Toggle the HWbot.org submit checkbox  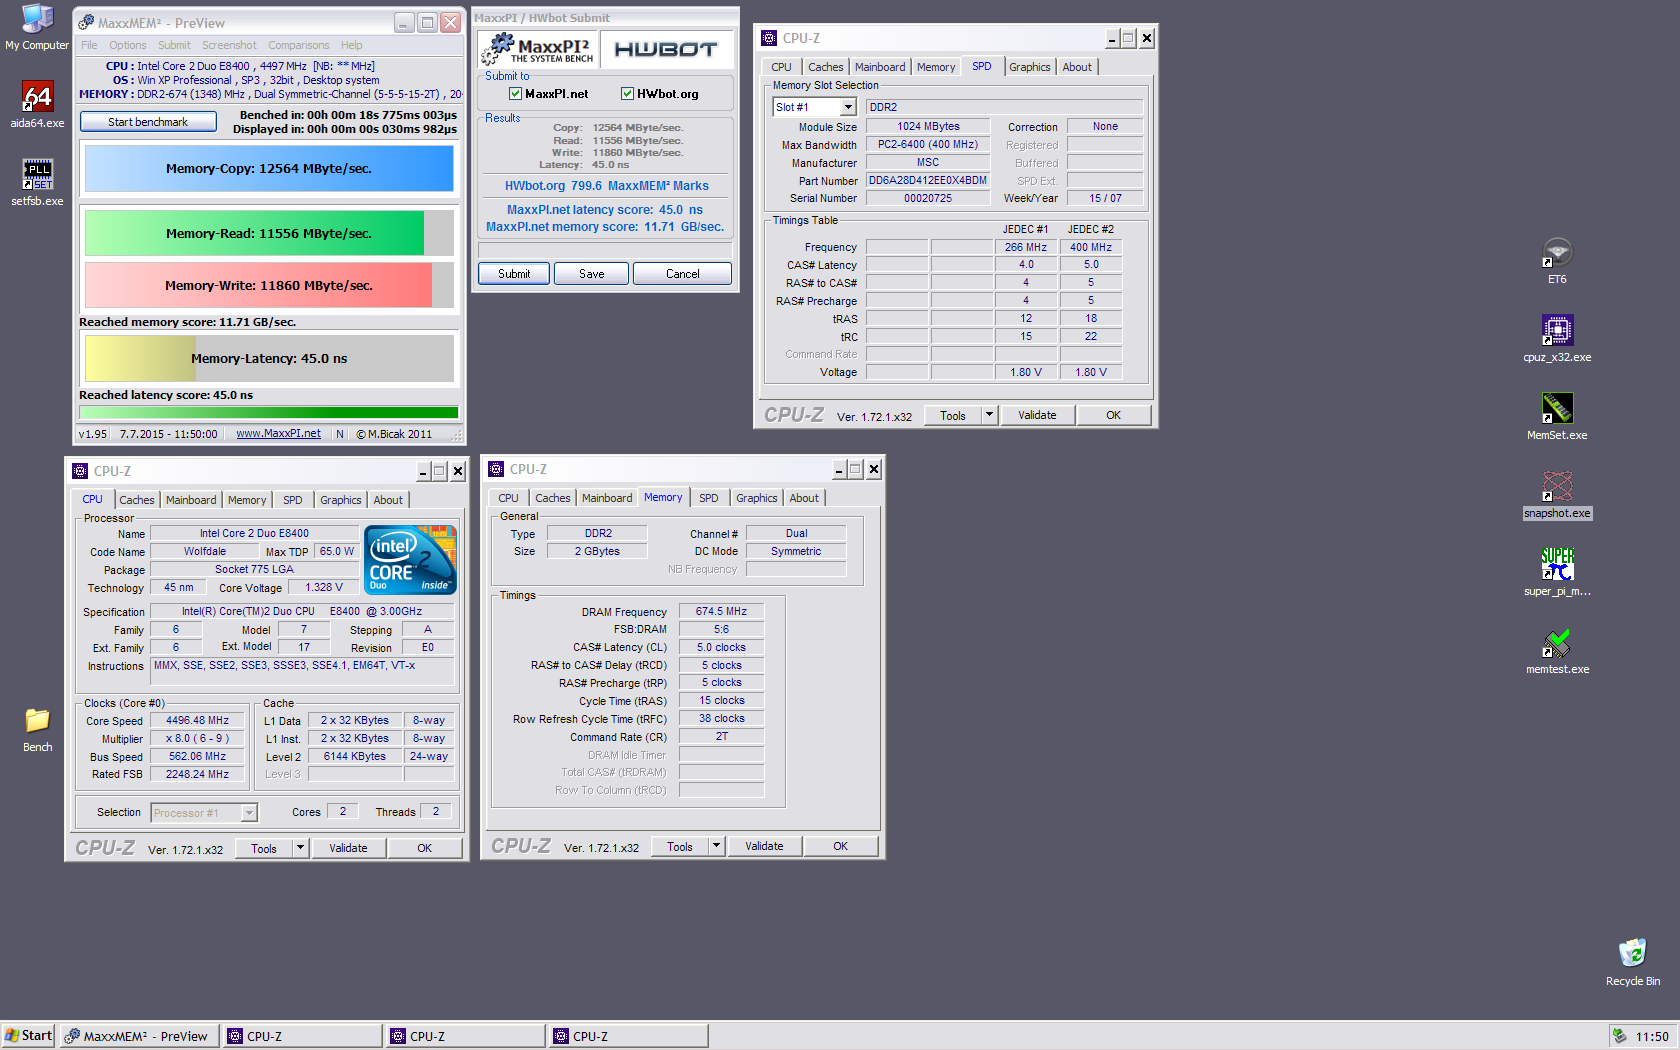(627, 94)
